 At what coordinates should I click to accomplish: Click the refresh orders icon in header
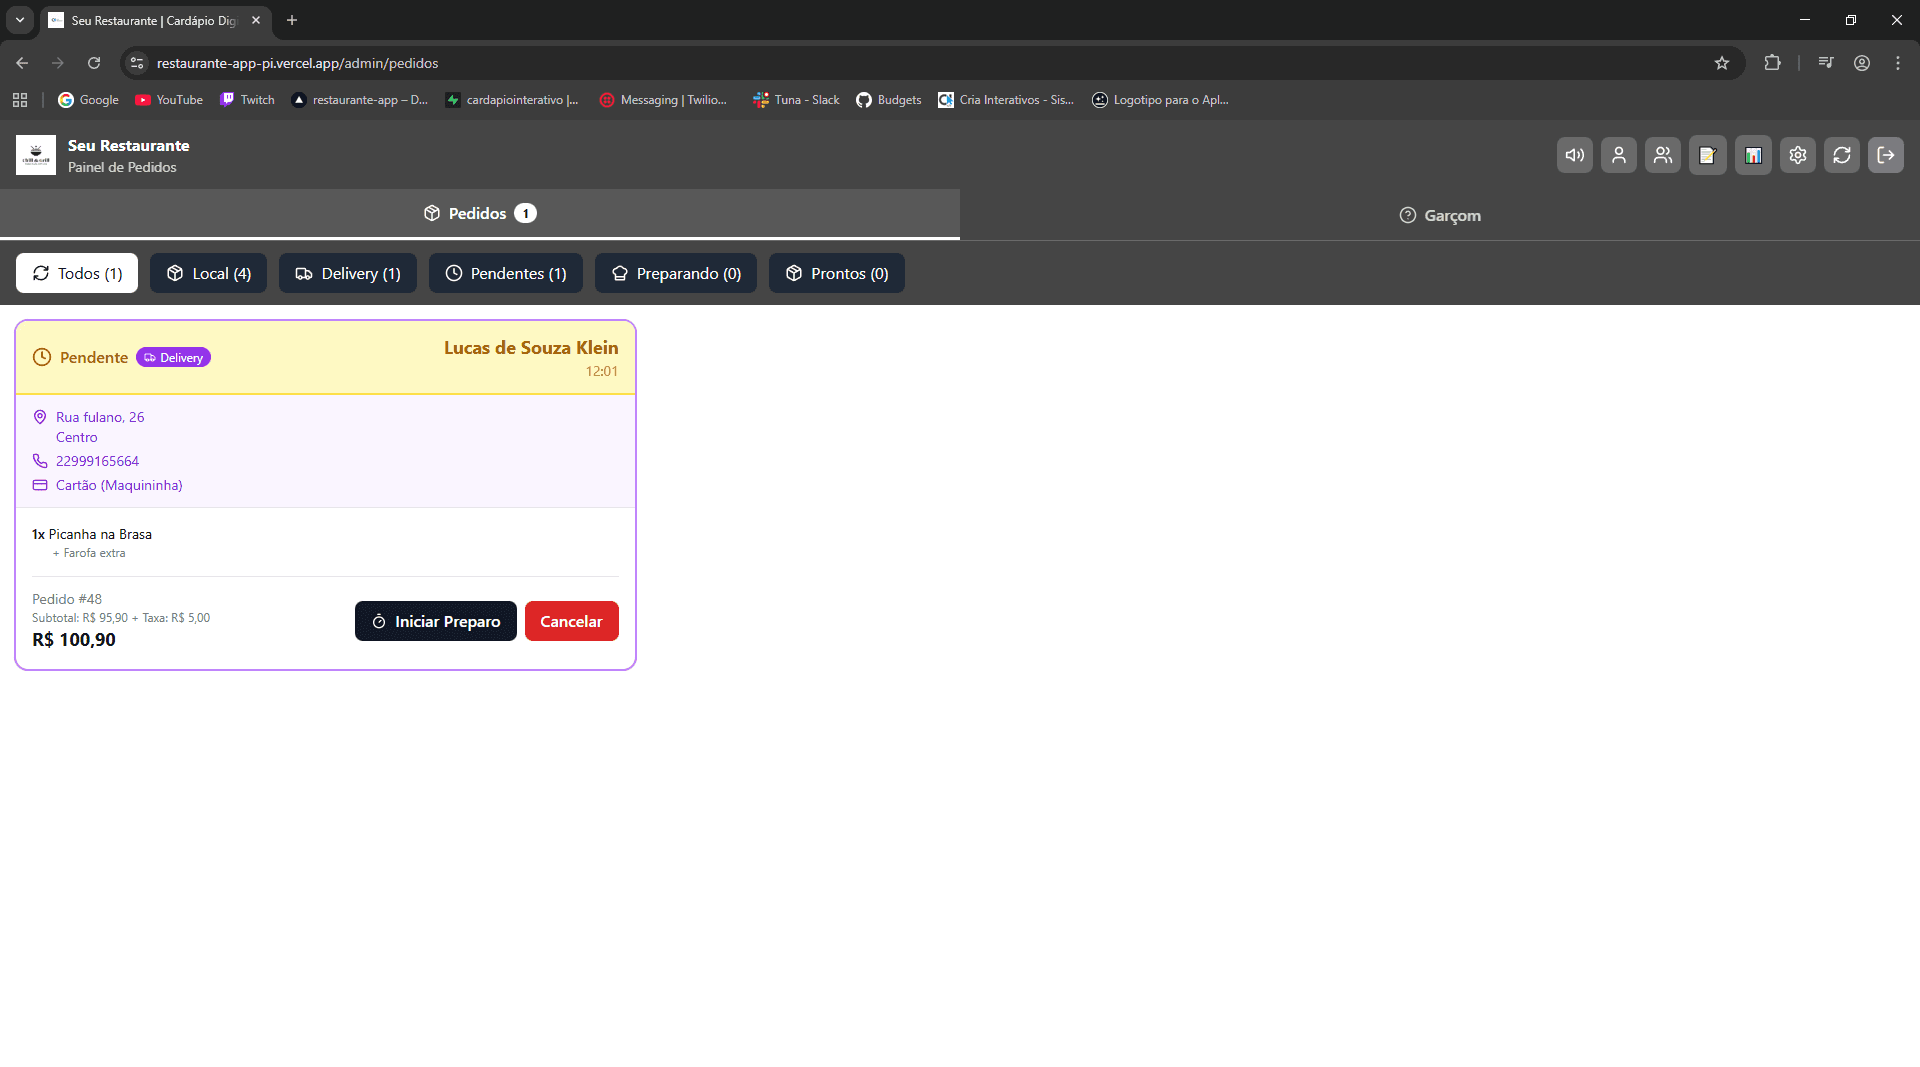pyautogui.click(x=1841, y=155)
